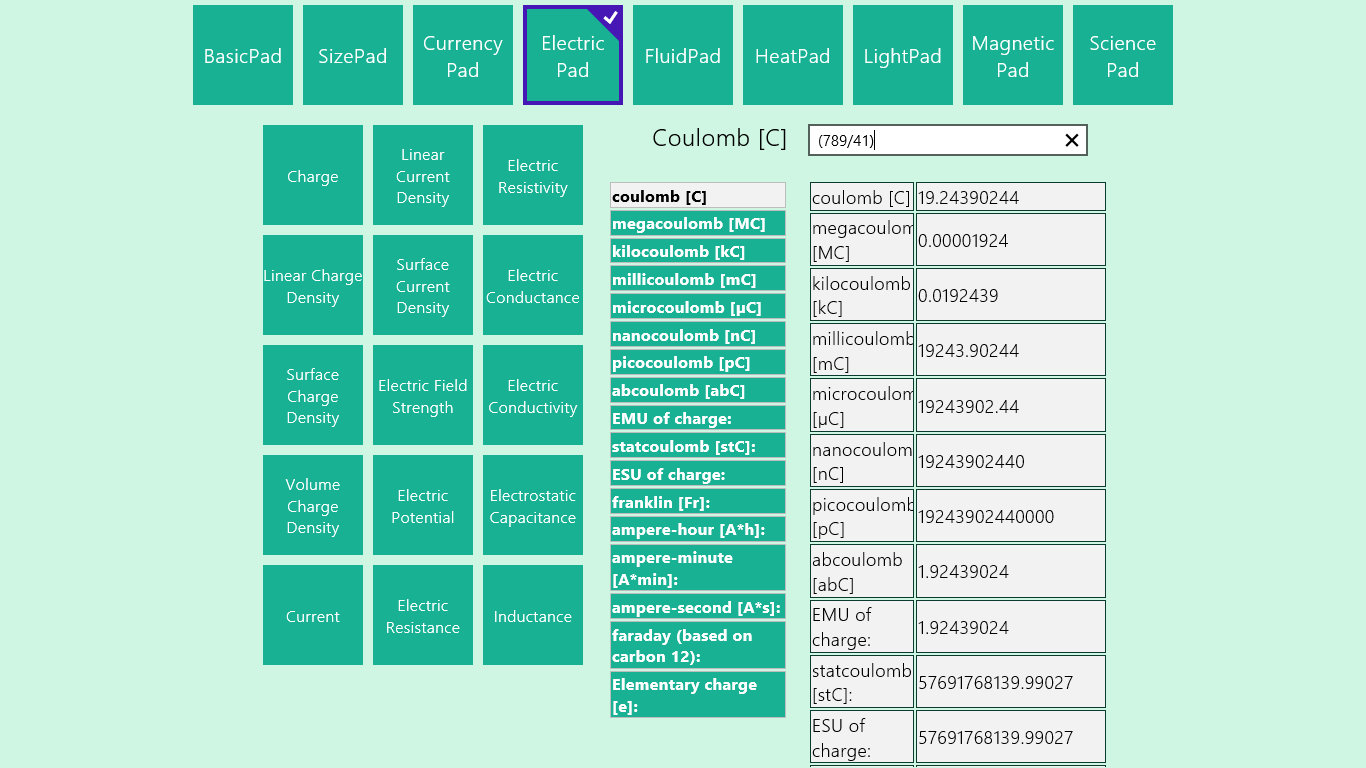1366x768 pixels.
Task: Click the coulomb value input field
Action: pos(935,141)
